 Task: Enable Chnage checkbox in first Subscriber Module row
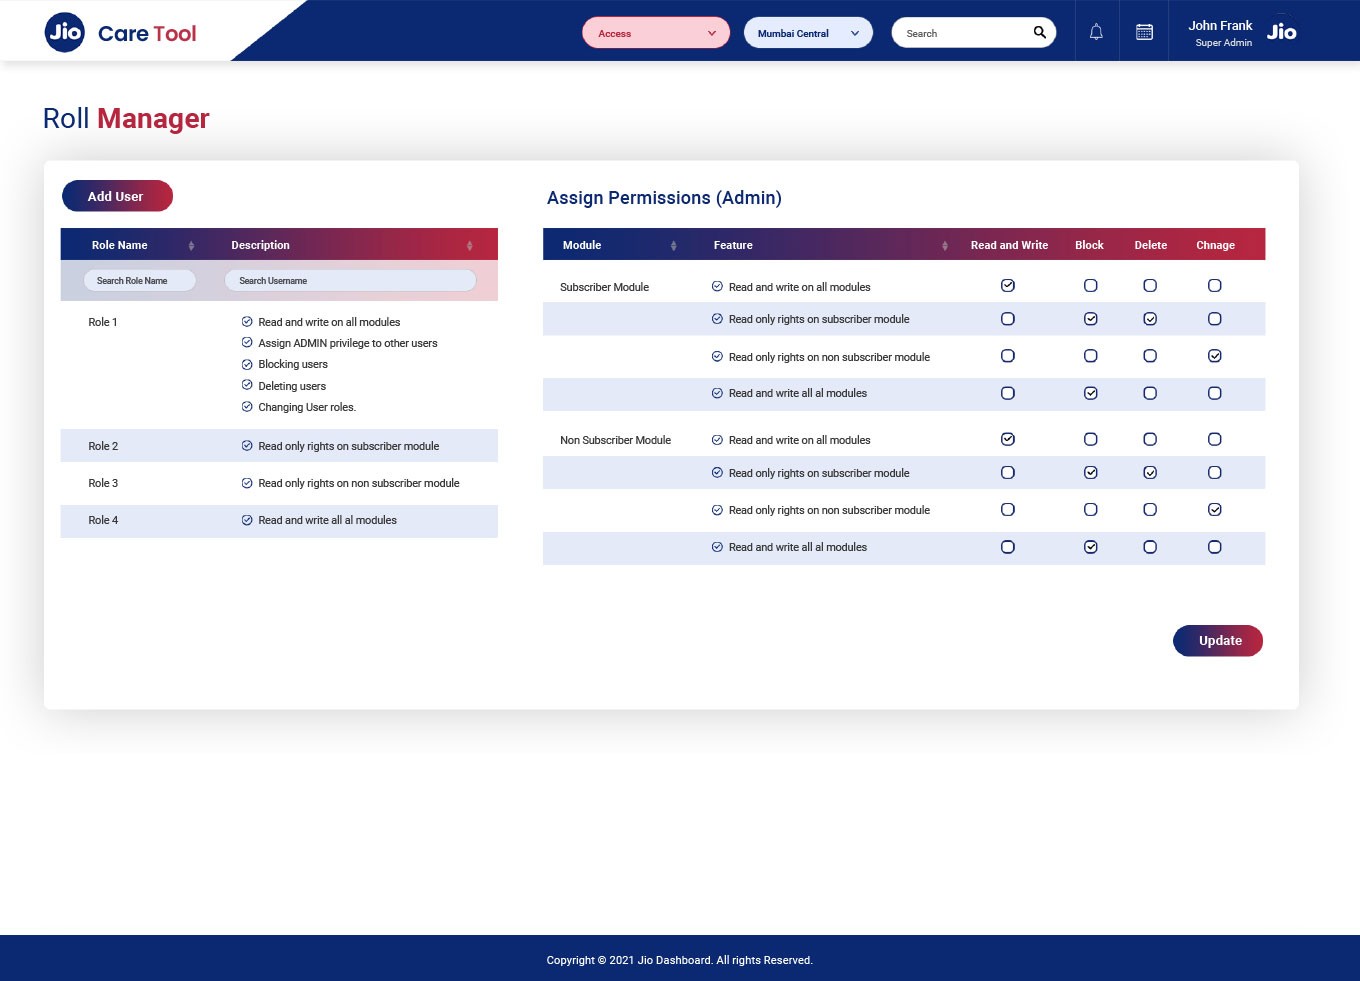(x=1214, y=286)
